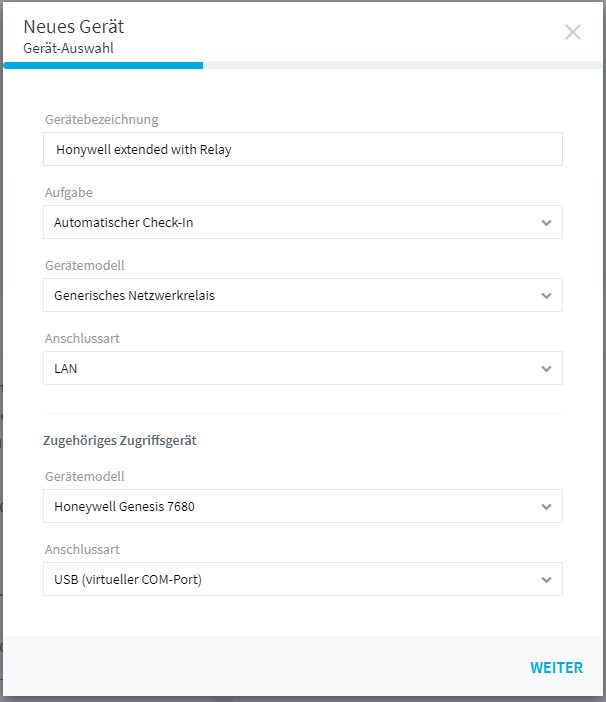The width and height of the screenshot is (606, 702).
Task: Click the chevron next to LAN
Action: [x=546, y=368]
